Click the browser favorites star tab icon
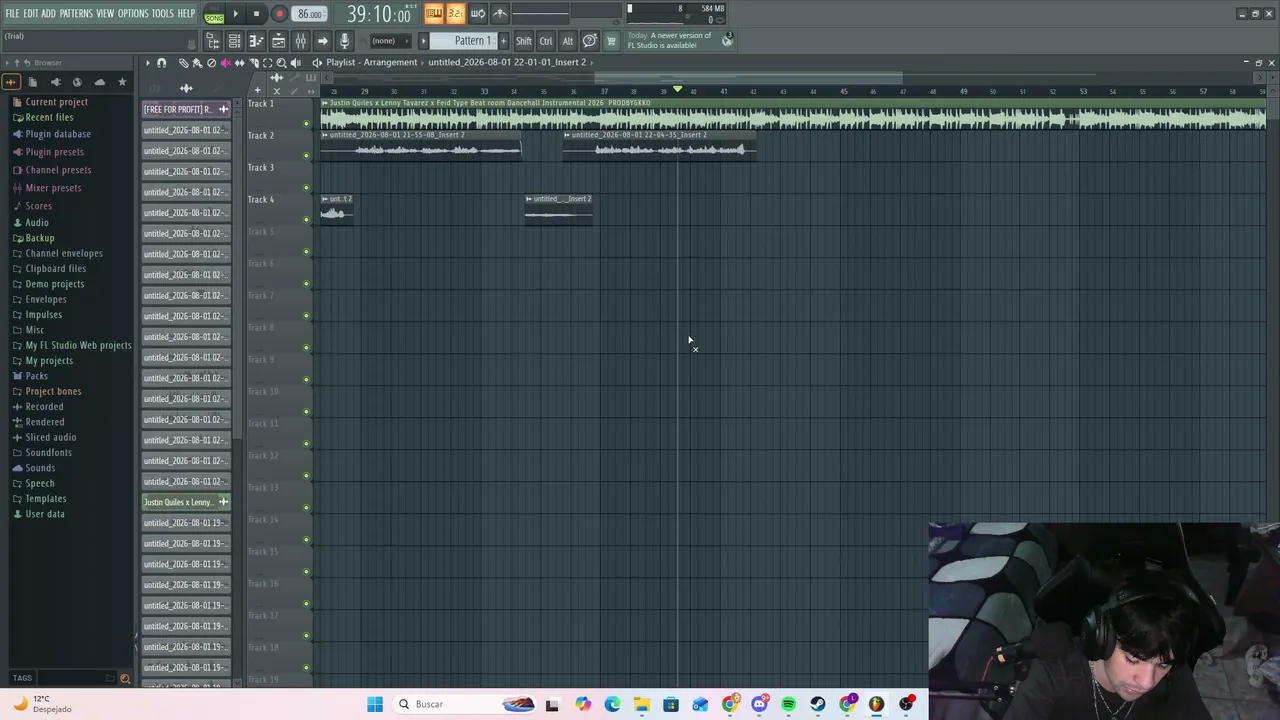 pyautogui.click(x=122, y=82)
